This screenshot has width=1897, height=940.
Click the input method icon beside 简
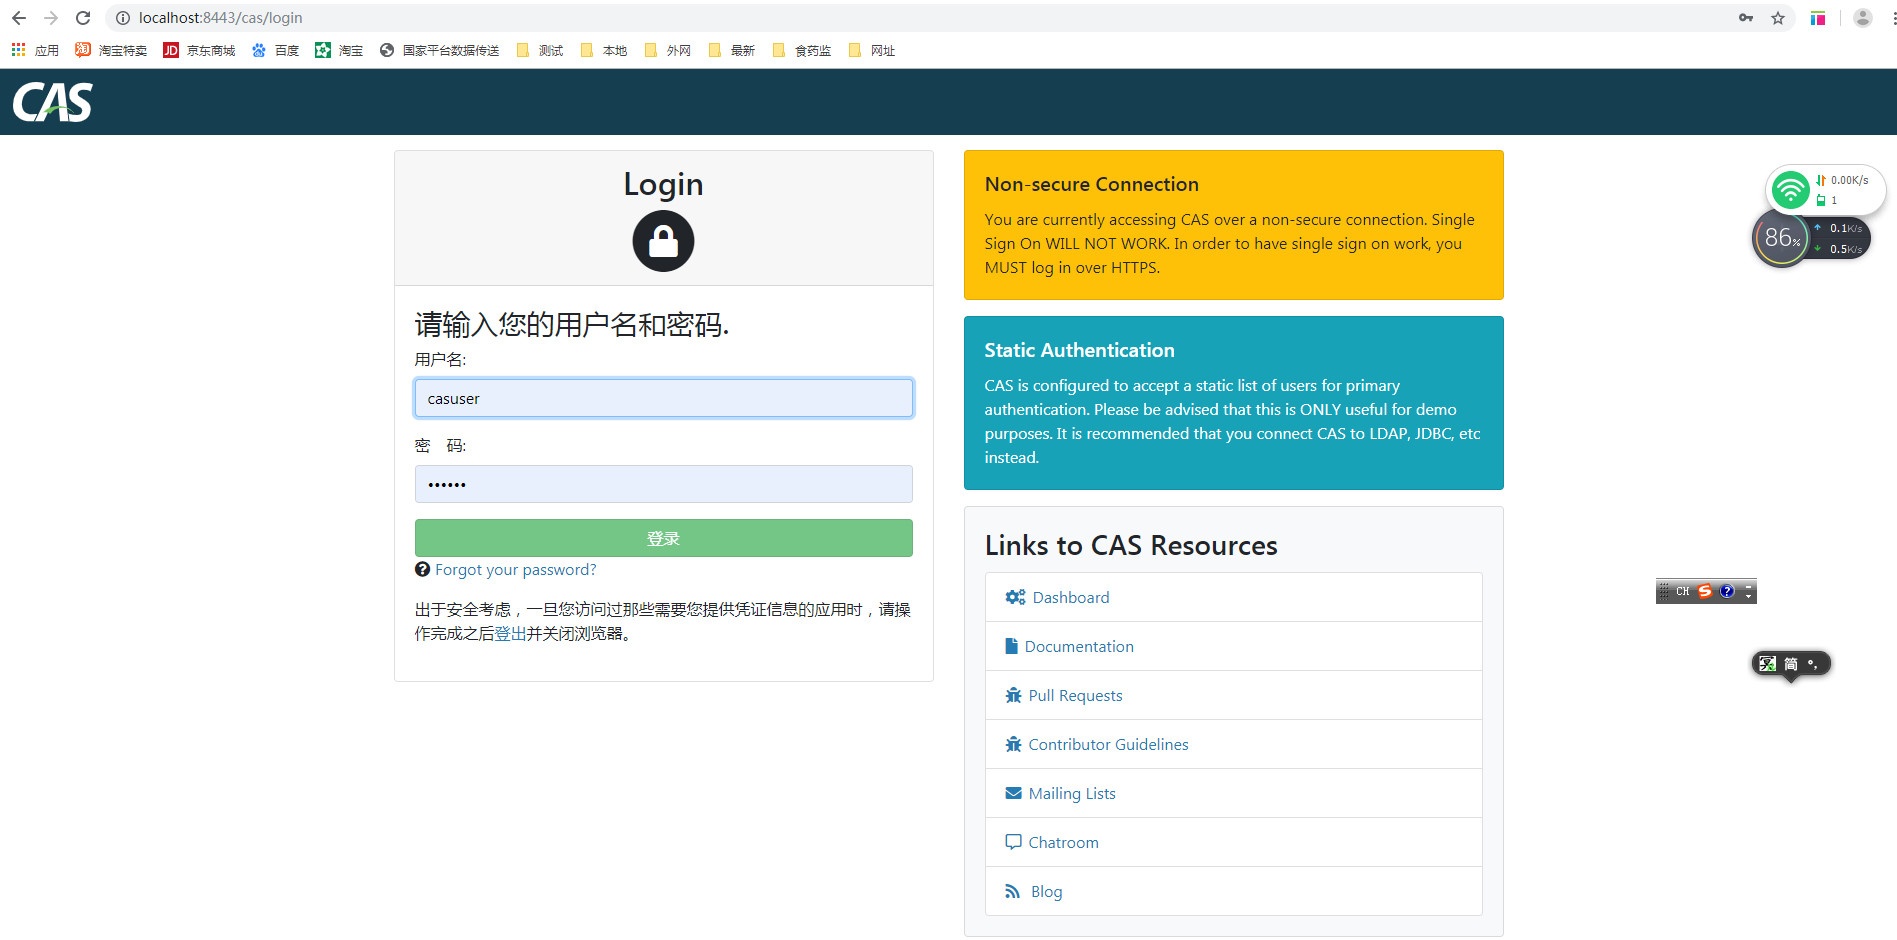[x=1768, y=664]
